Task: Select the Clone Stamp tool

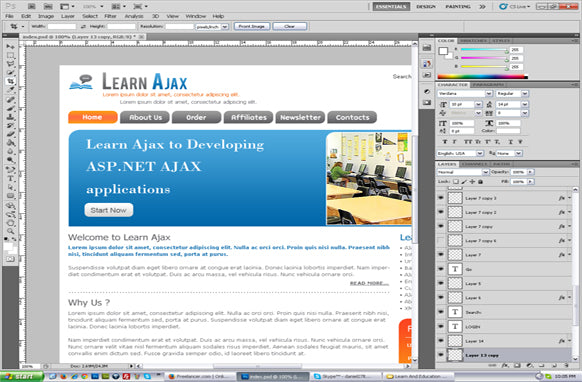Action: (x=10, y=117)
